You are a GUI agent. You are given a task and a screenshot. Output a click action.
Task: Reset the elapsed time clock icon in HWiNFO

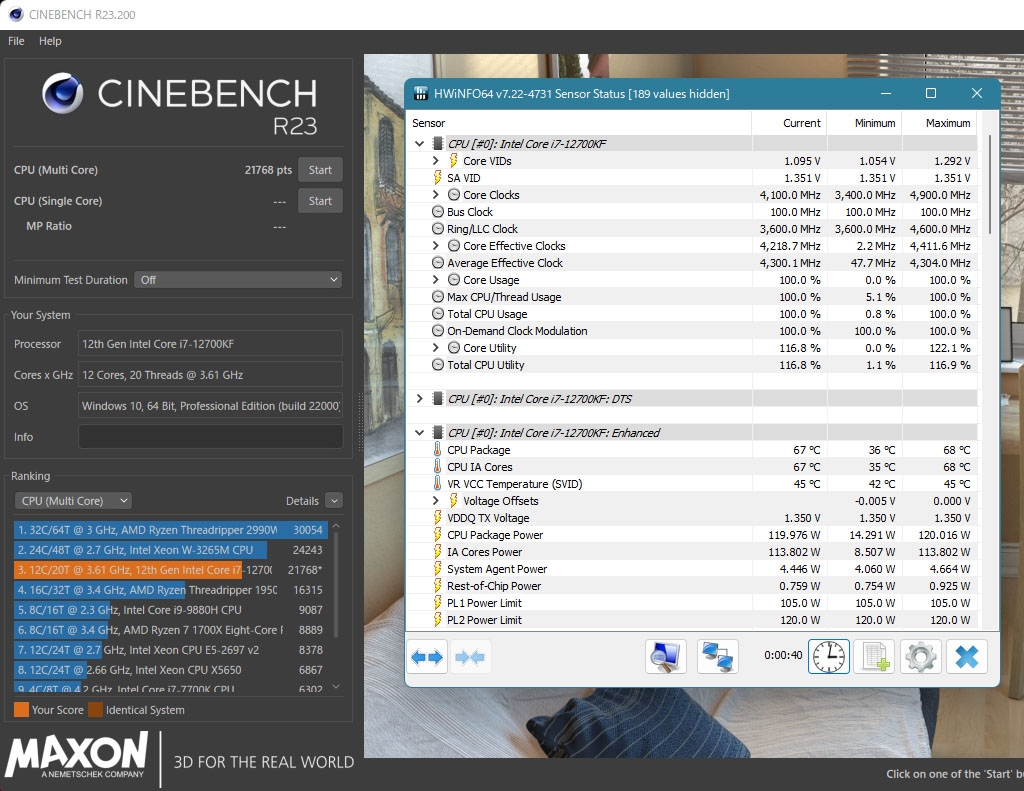pos(829,656)
